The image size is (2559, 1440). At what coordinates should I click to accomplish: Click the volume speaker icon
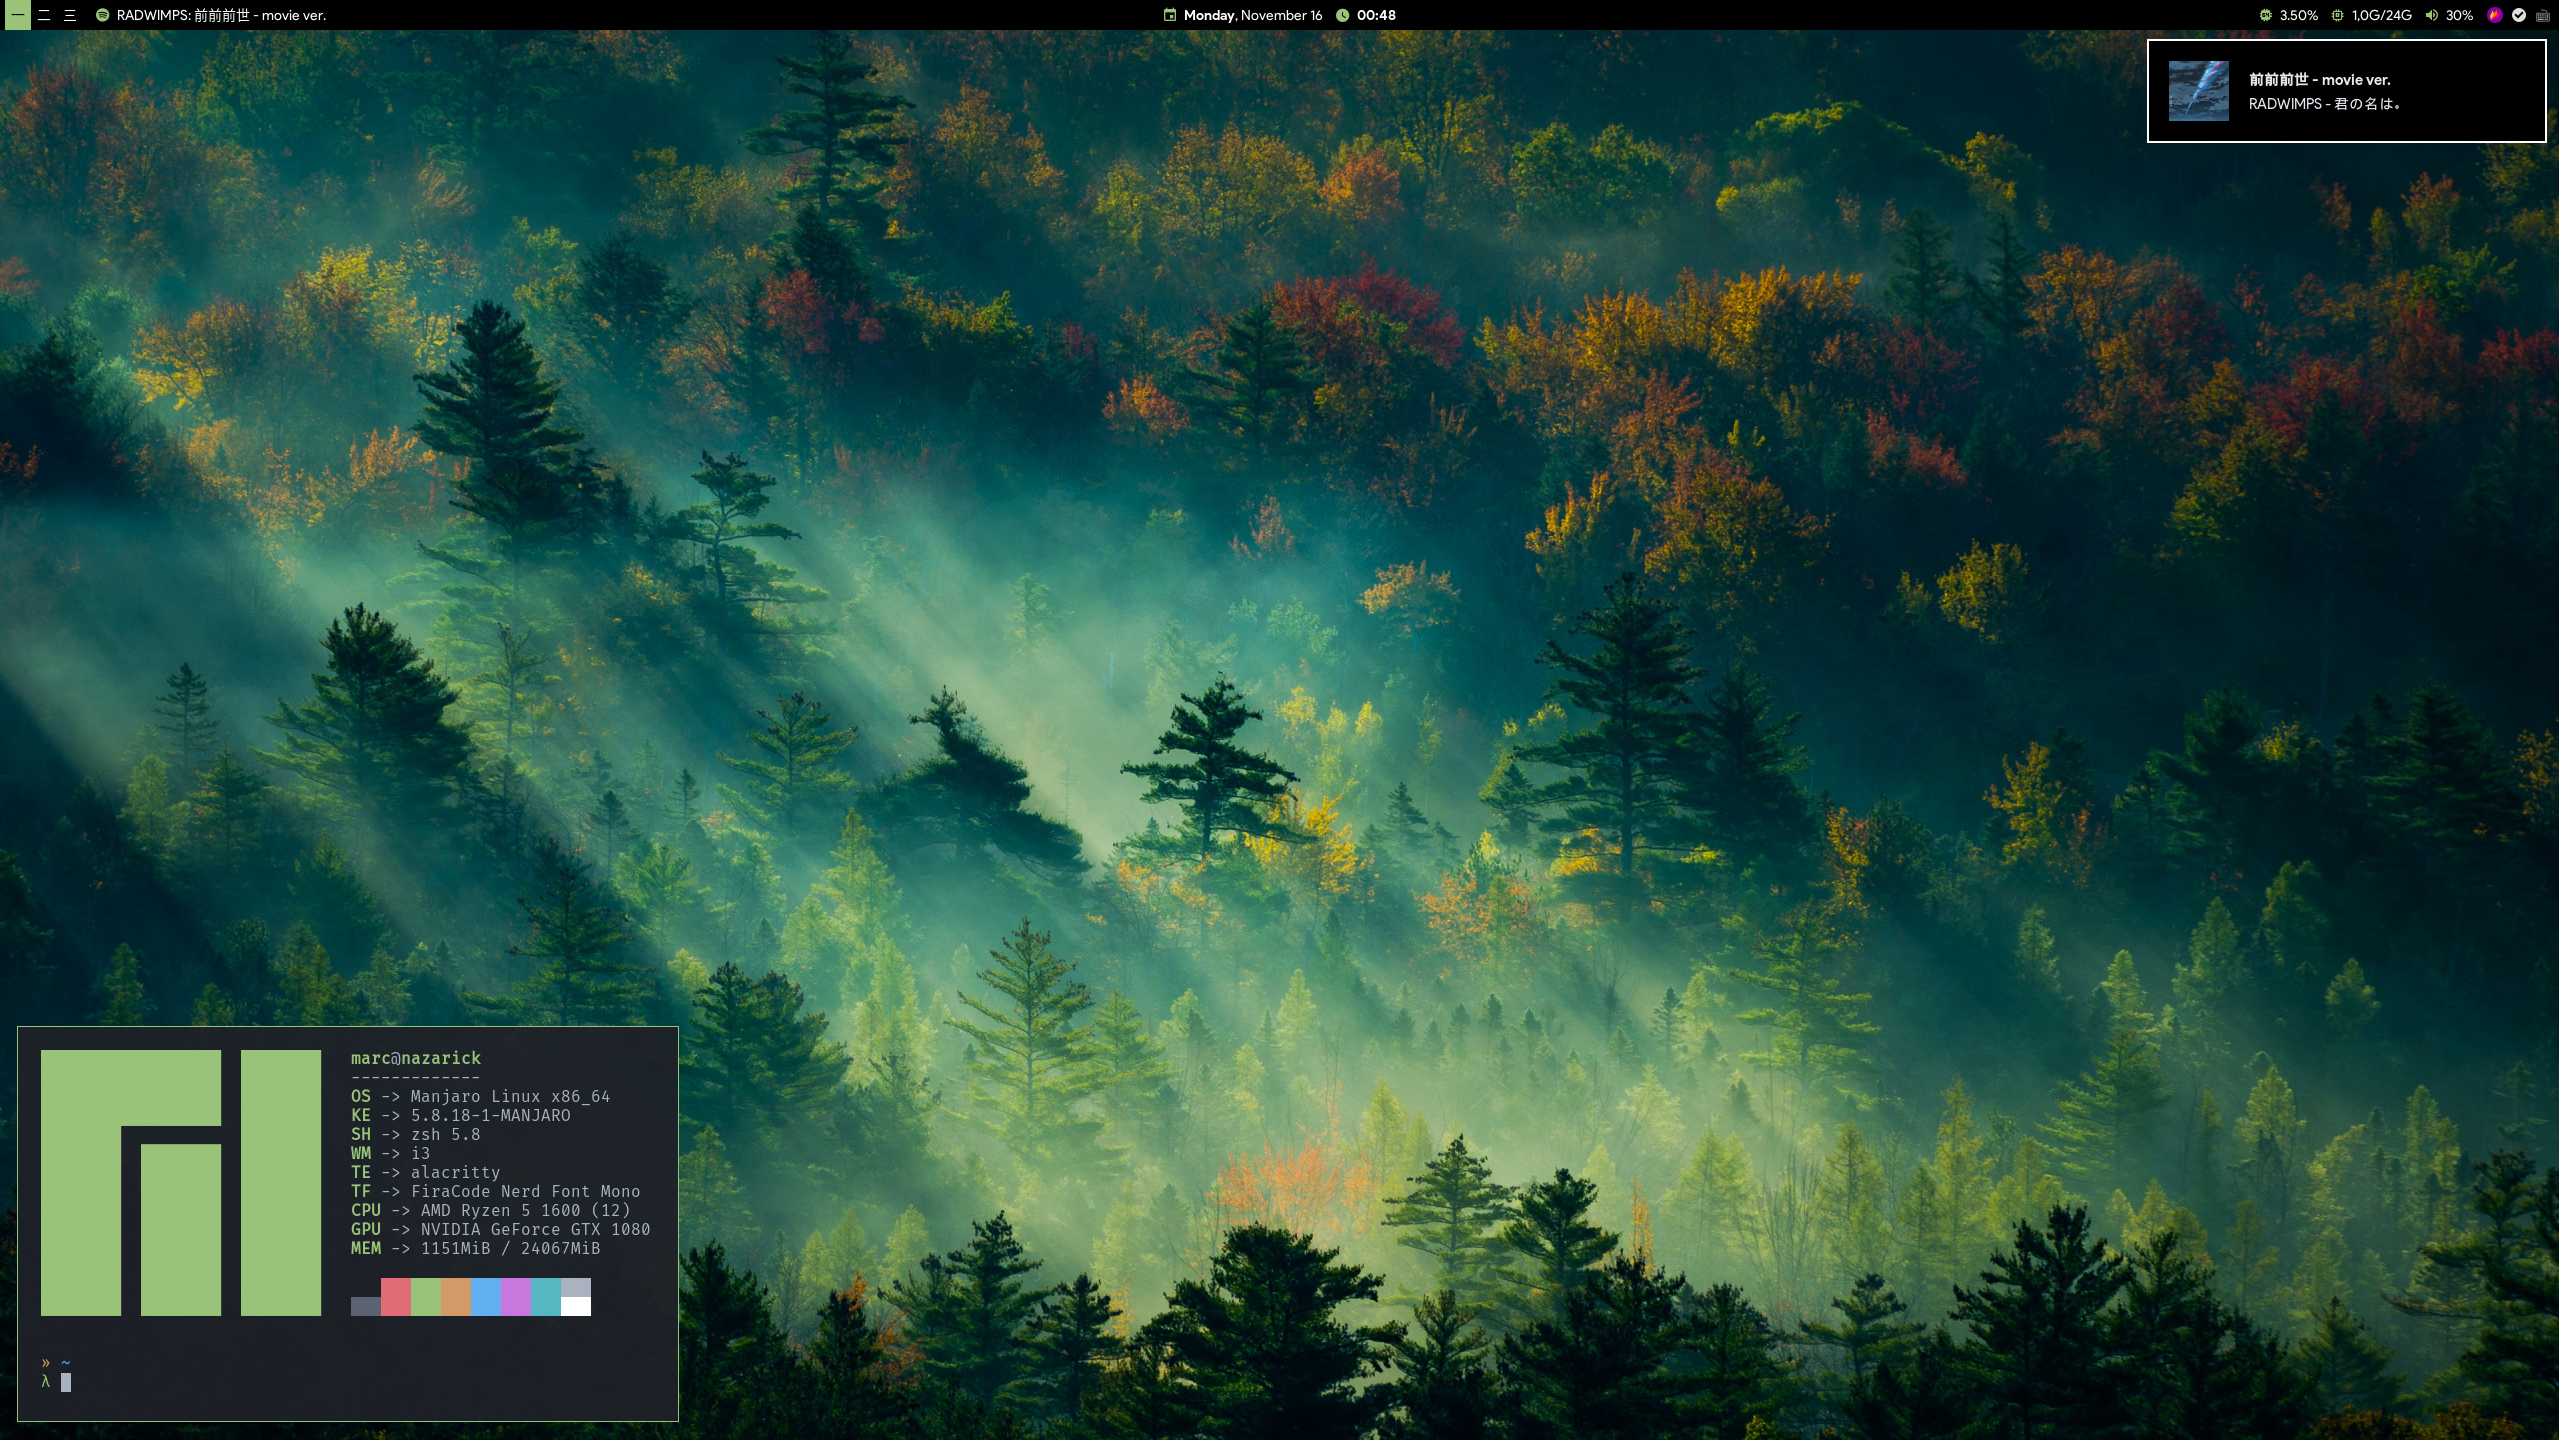[2431, 15]
